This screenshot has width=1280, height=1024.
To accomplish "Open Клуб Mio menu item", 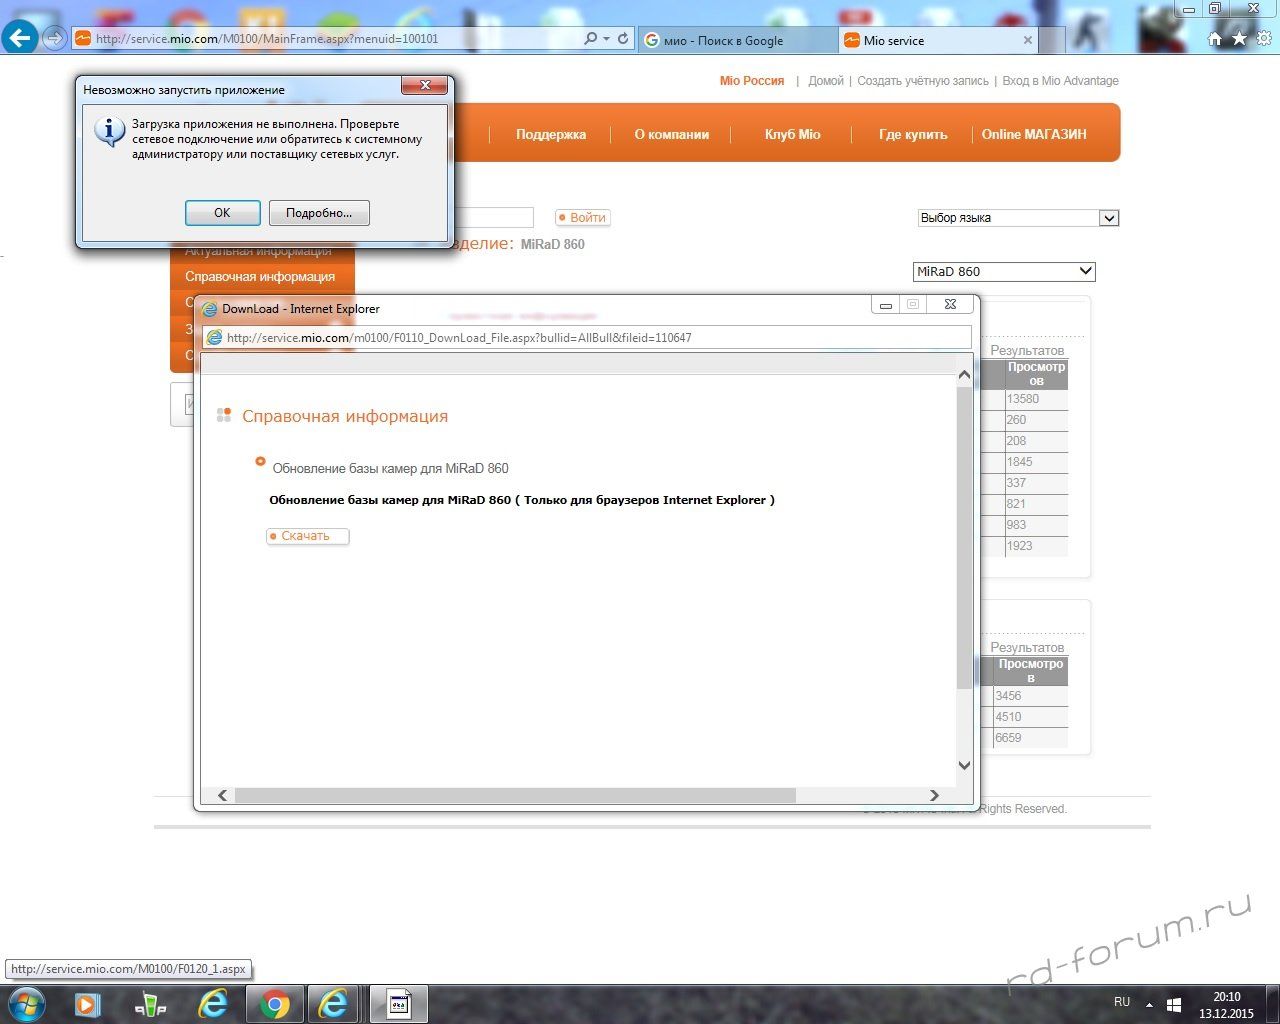I will click(x=792, y=134).
